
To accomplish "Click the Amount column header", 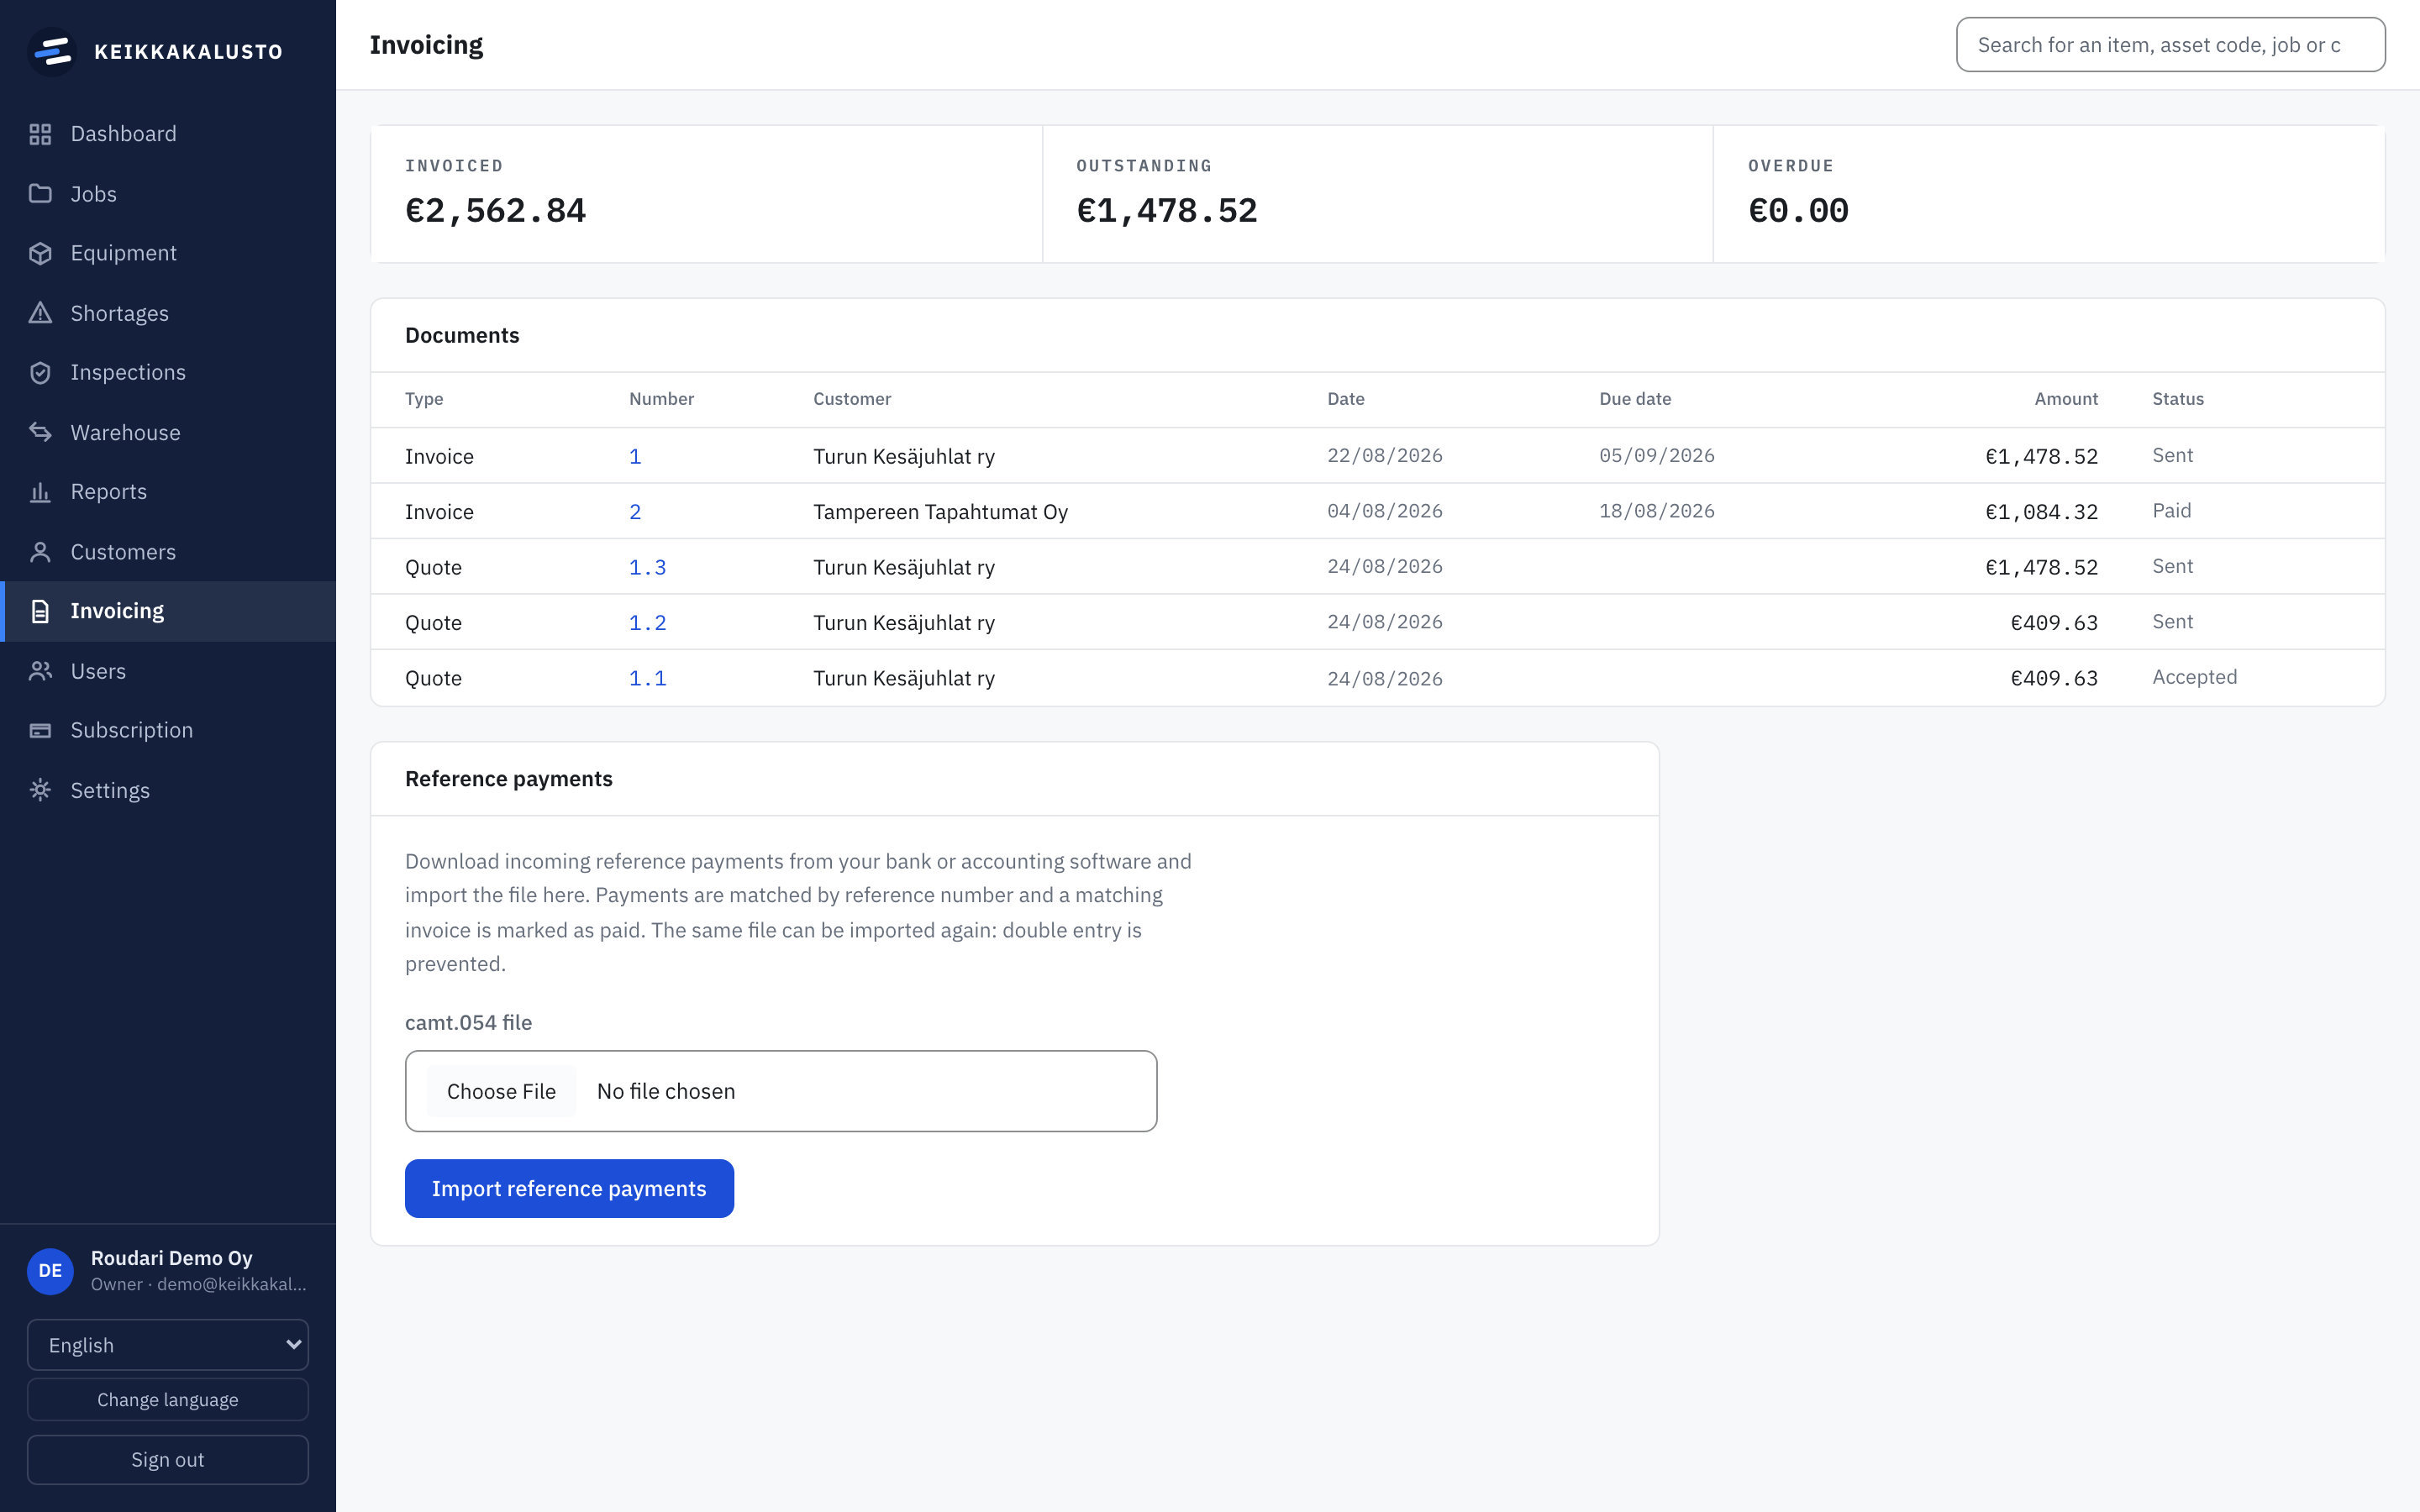I will 2066,399.
